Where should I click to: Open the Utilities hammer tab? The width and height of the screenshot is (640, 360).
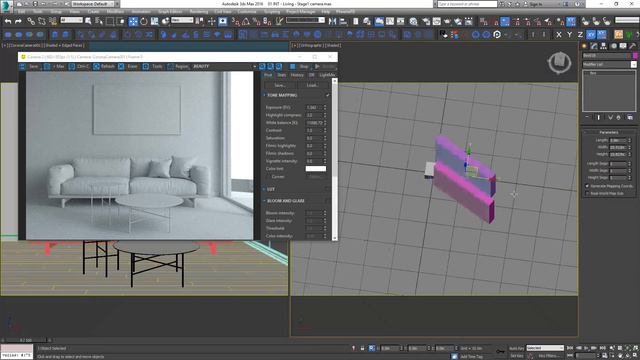tap(633, 46)
